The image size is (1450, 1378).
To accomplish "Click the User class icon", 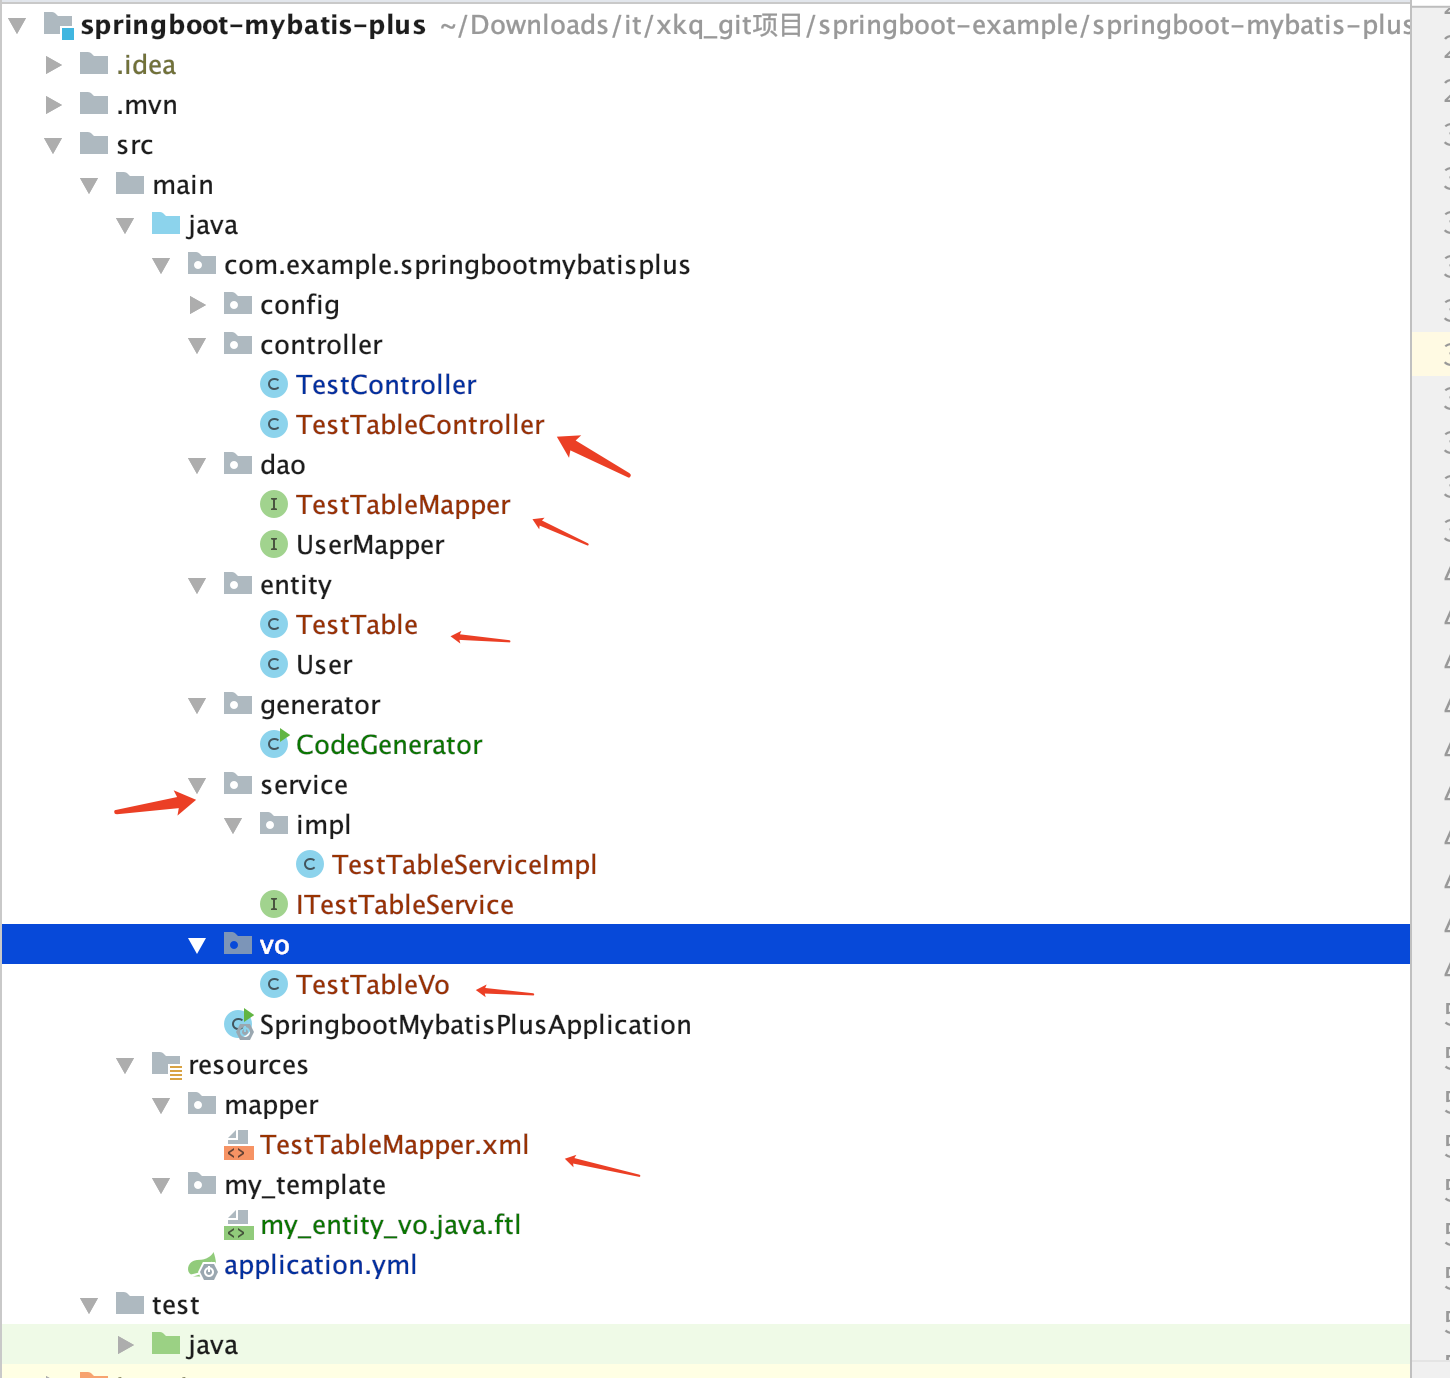I will click(x=274, y=664).
